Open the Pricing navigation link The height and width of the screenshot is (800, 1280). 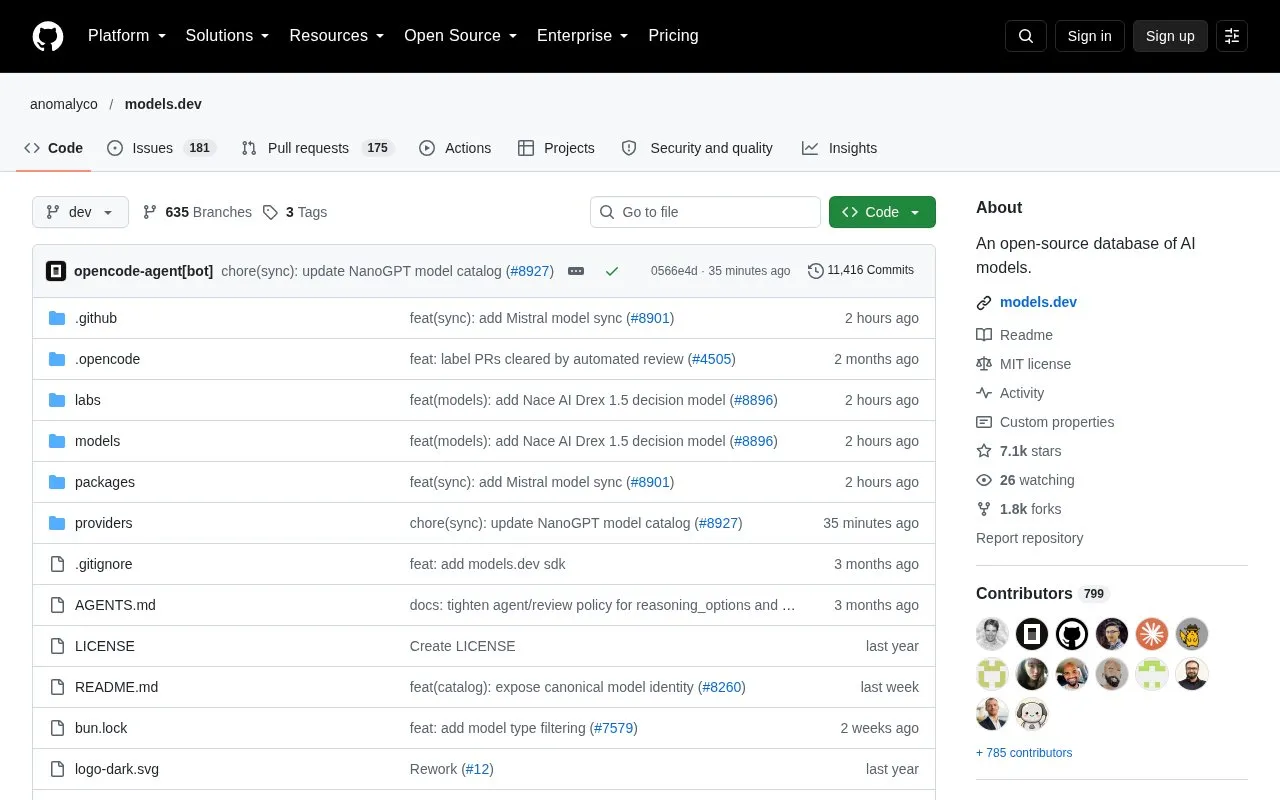click(x=673, y=36)
